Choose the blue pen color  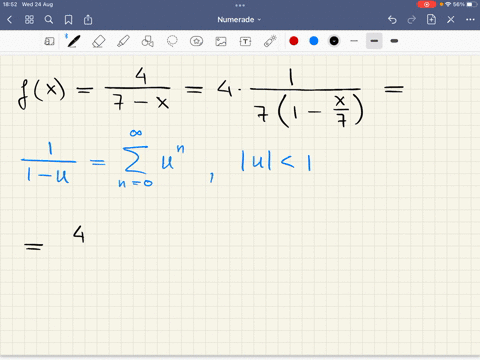314,41
